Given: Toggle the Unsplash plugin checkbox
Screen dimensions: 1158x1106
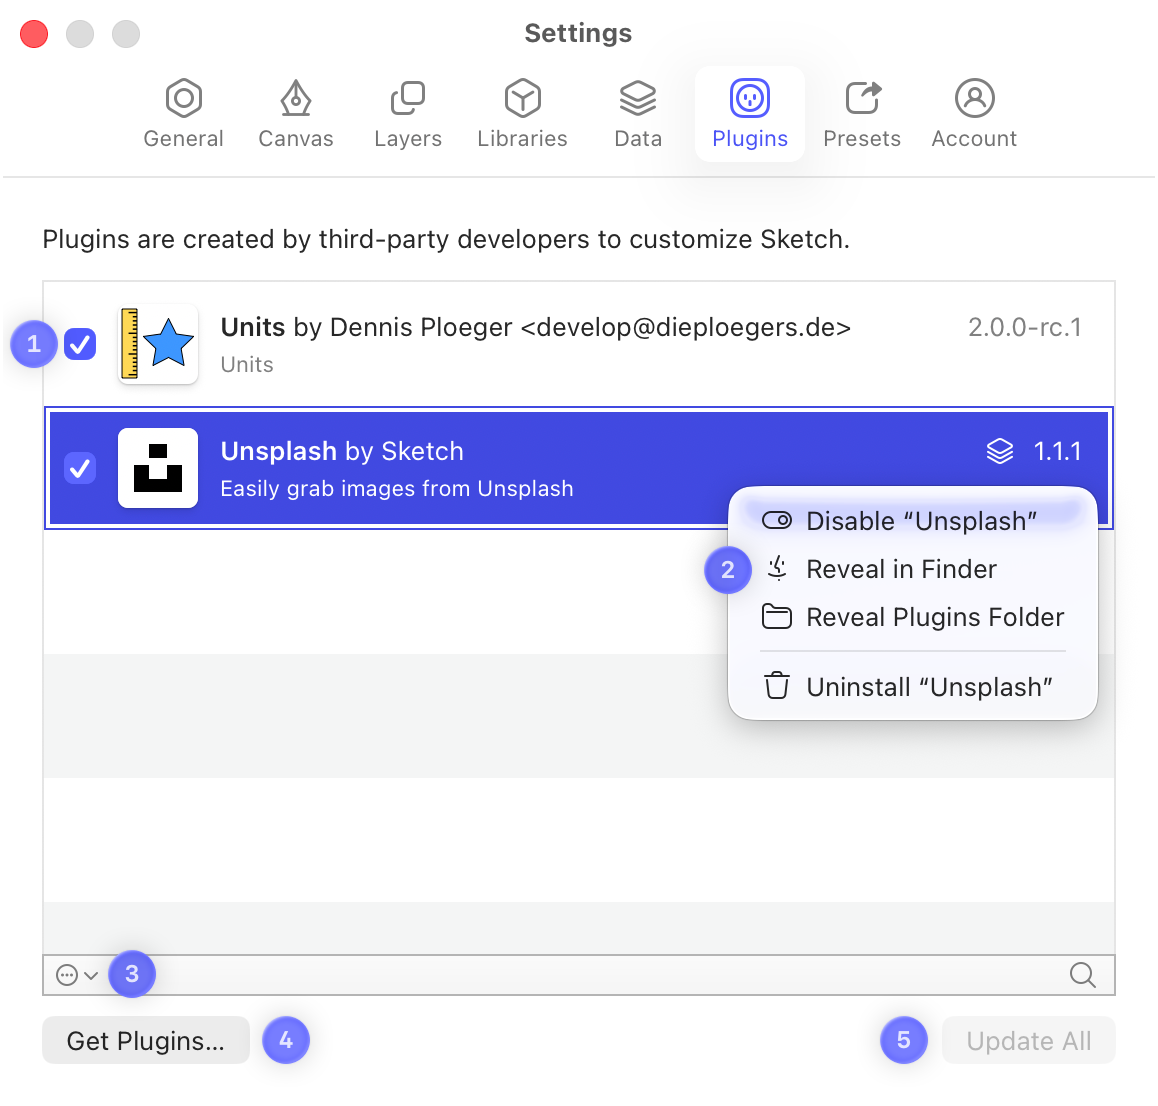Looking at the screenshot, I should (x=80, y=468).
